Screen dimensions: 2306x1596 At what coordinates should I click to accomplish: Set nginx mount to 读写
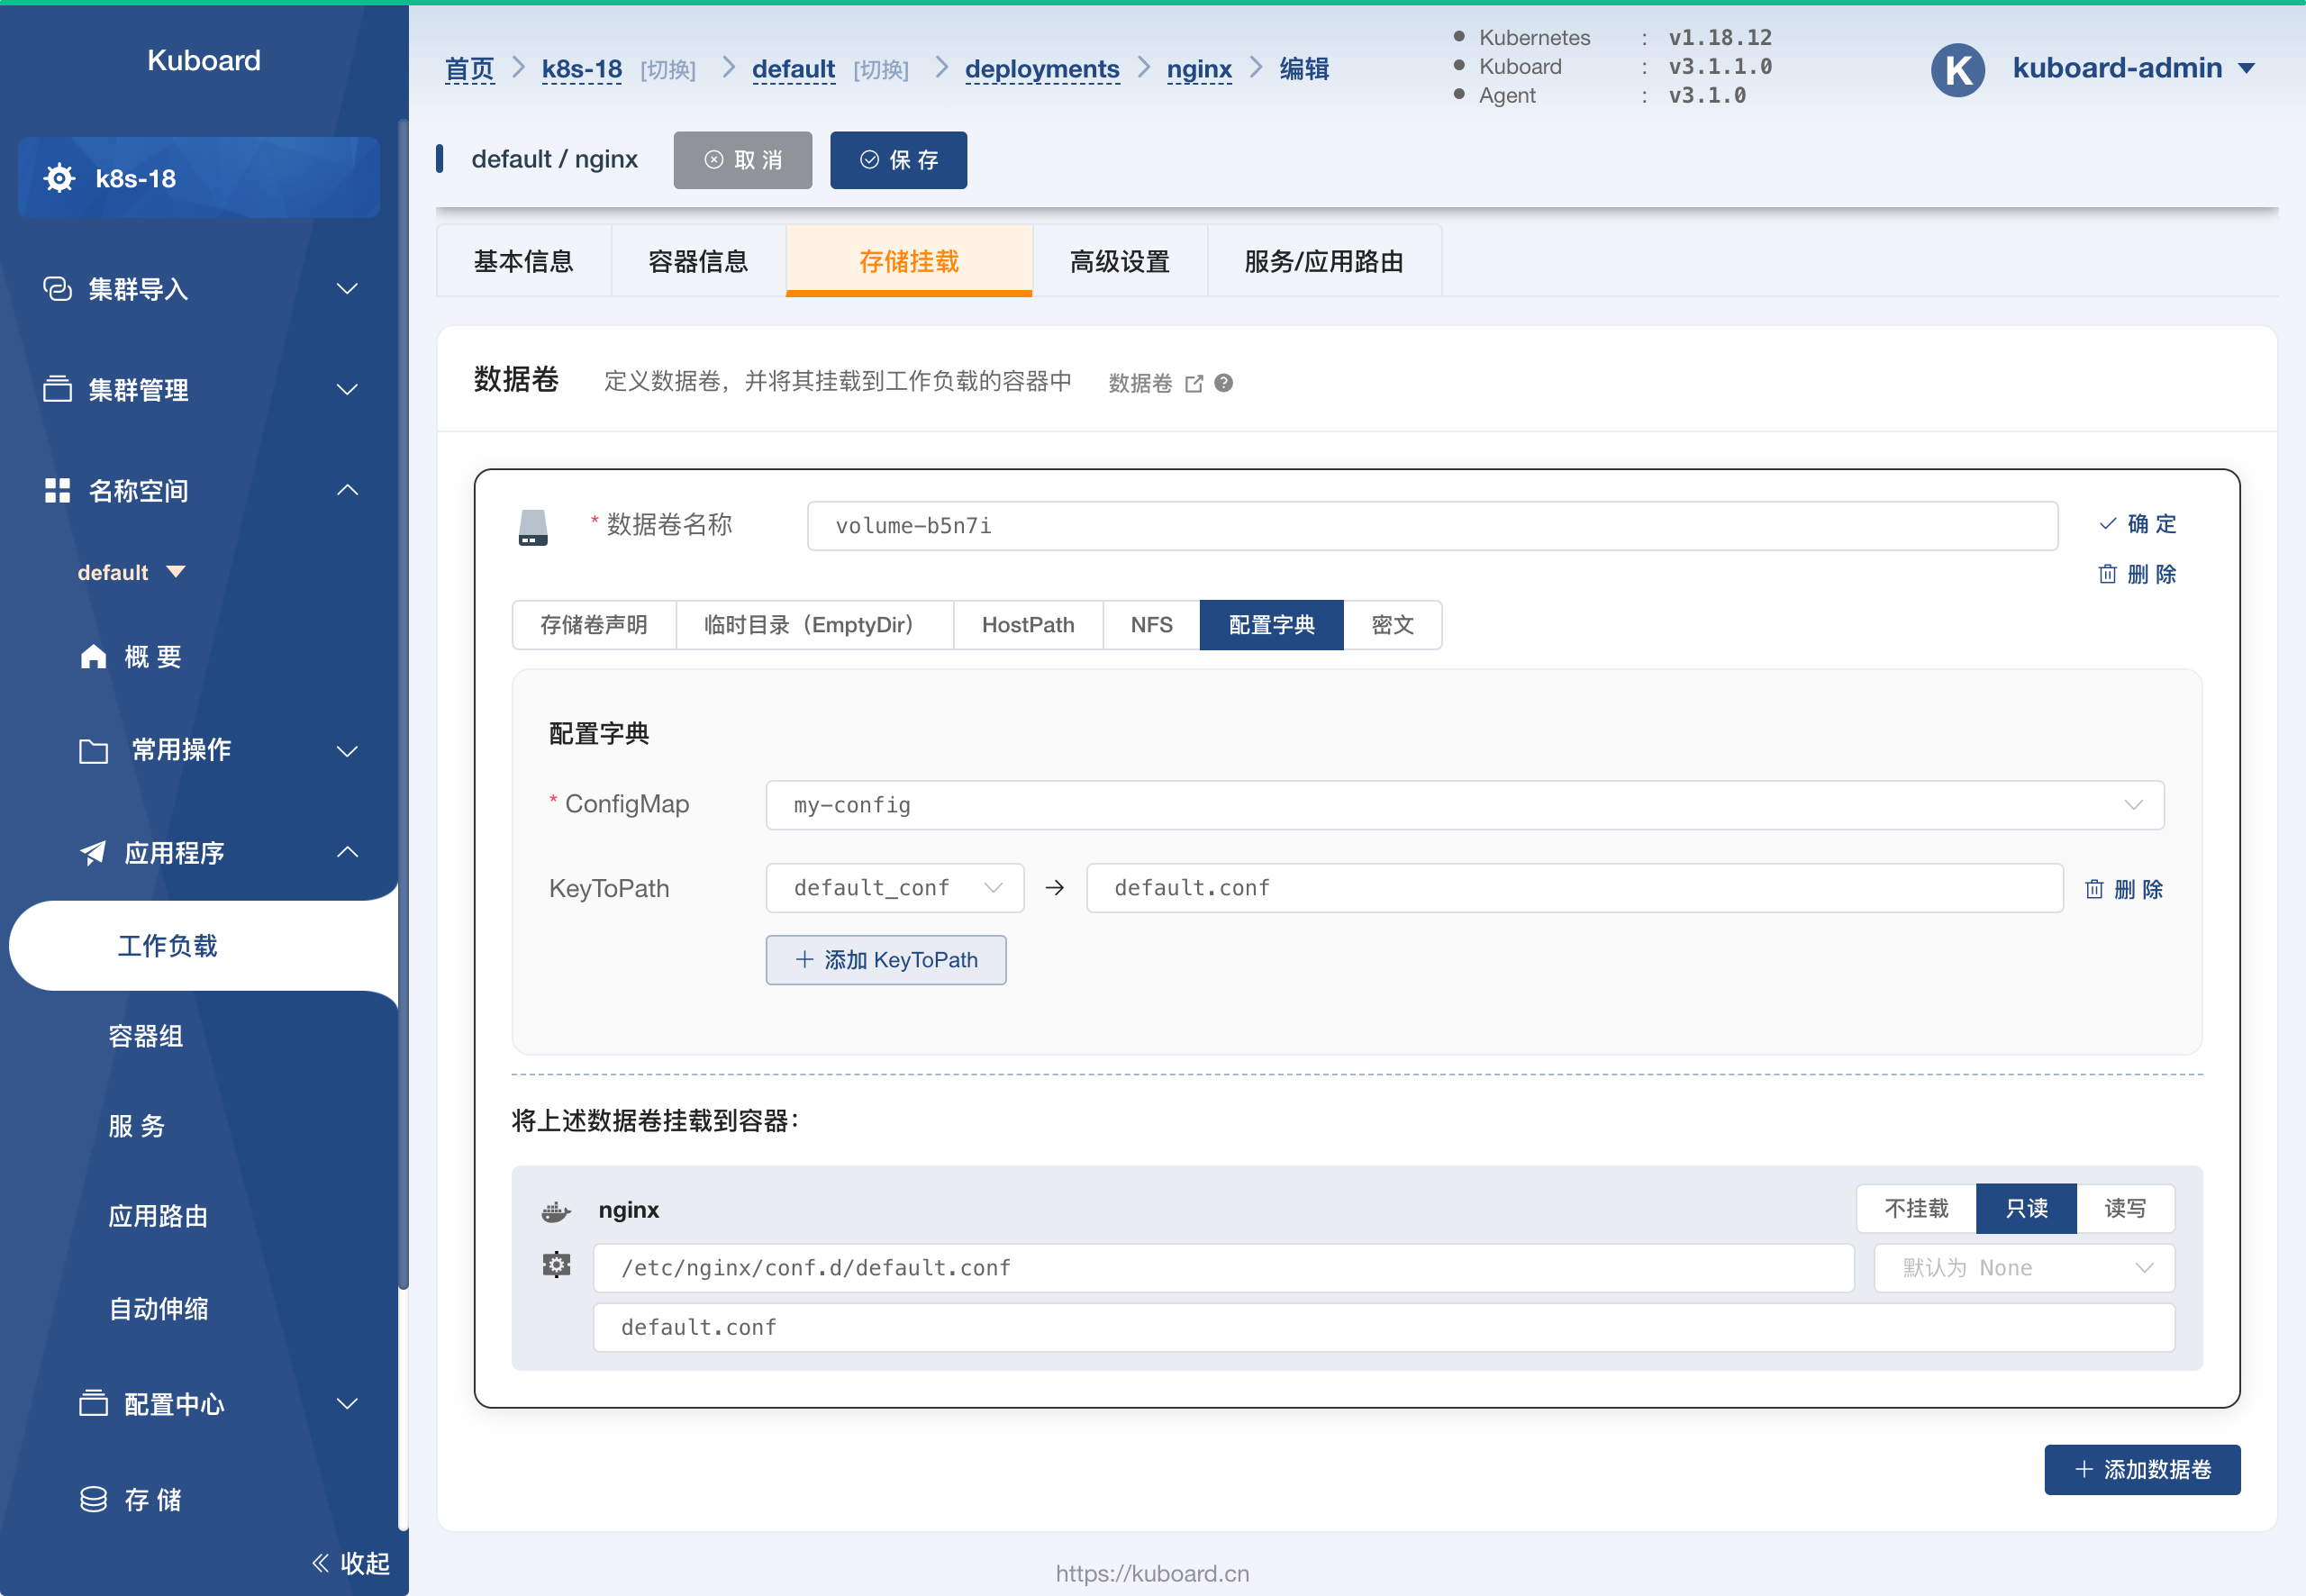click(x=2125, y=1209)
